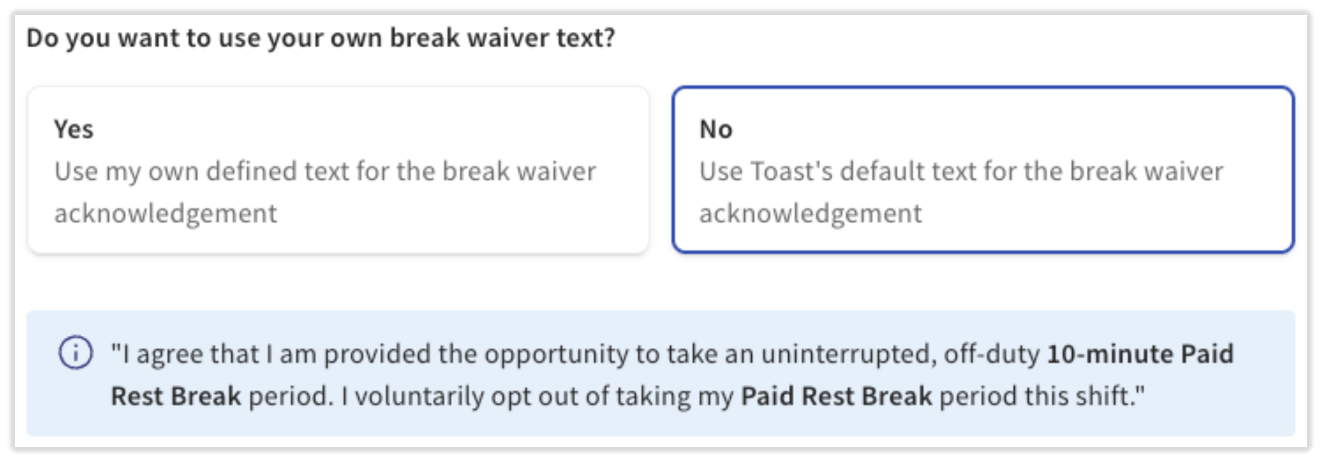Choose "Use my own defined text" description
This screenshot has width=1322, height=462.
pos(325,171)
